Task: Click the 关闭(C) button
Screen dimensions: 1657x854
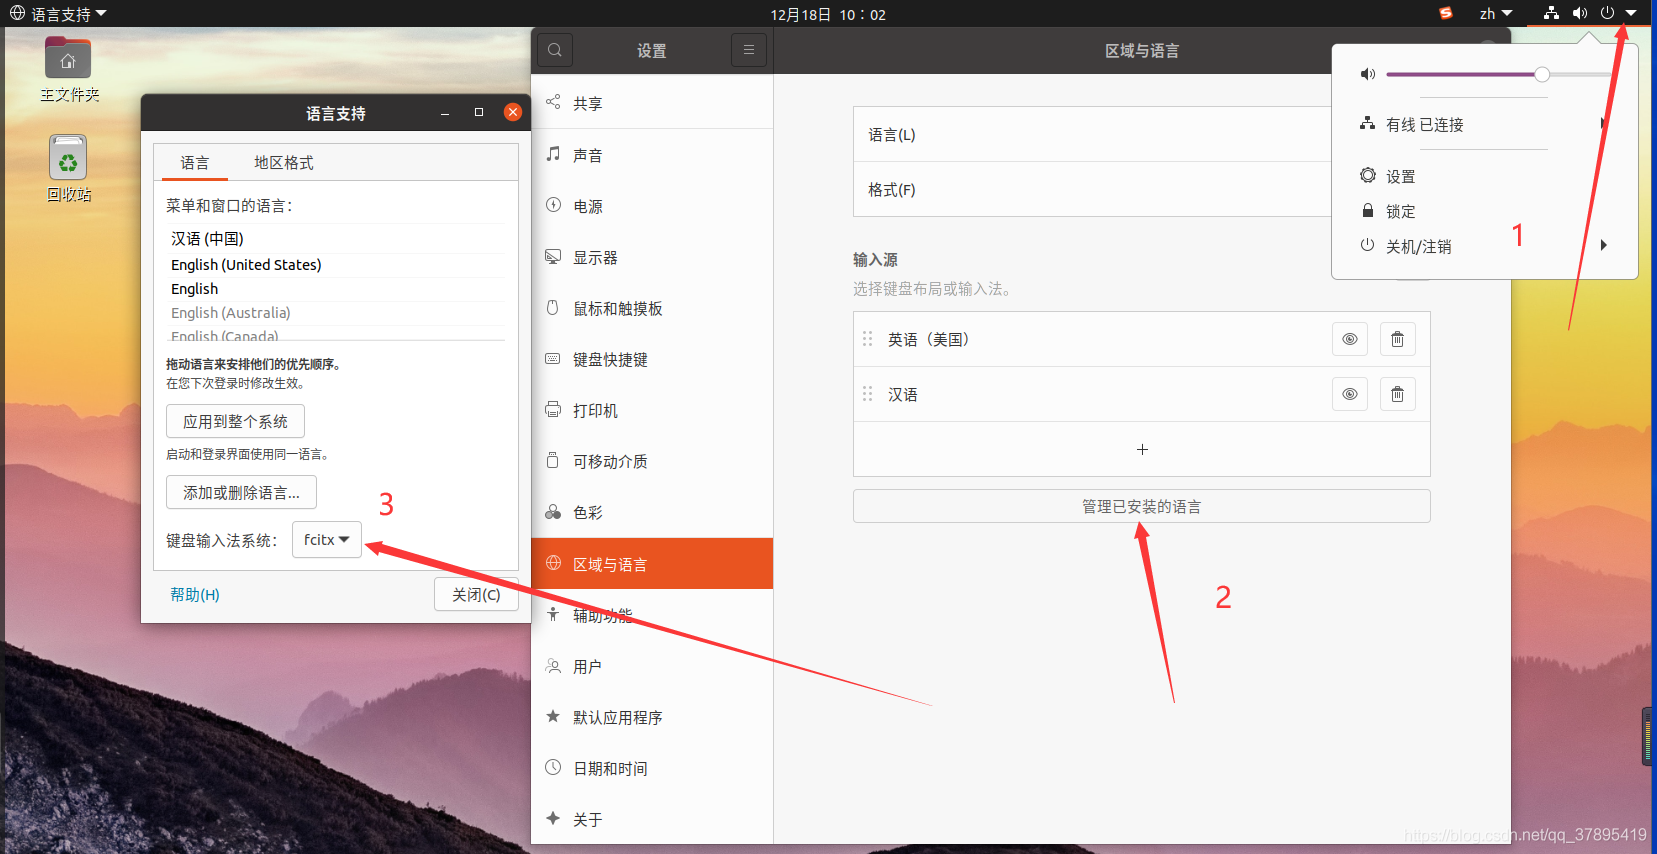Action: tap(476, 594)
